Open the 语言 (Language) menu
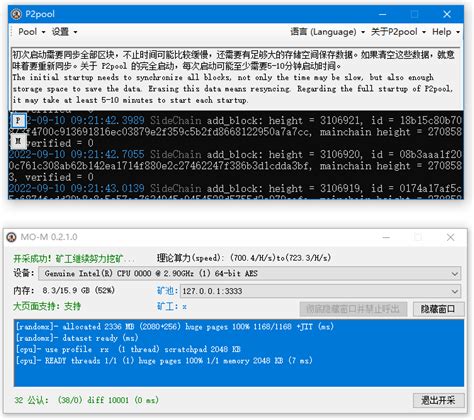This screenshot has width=474, height=420. pyautogui.click(x=327, y=32)
